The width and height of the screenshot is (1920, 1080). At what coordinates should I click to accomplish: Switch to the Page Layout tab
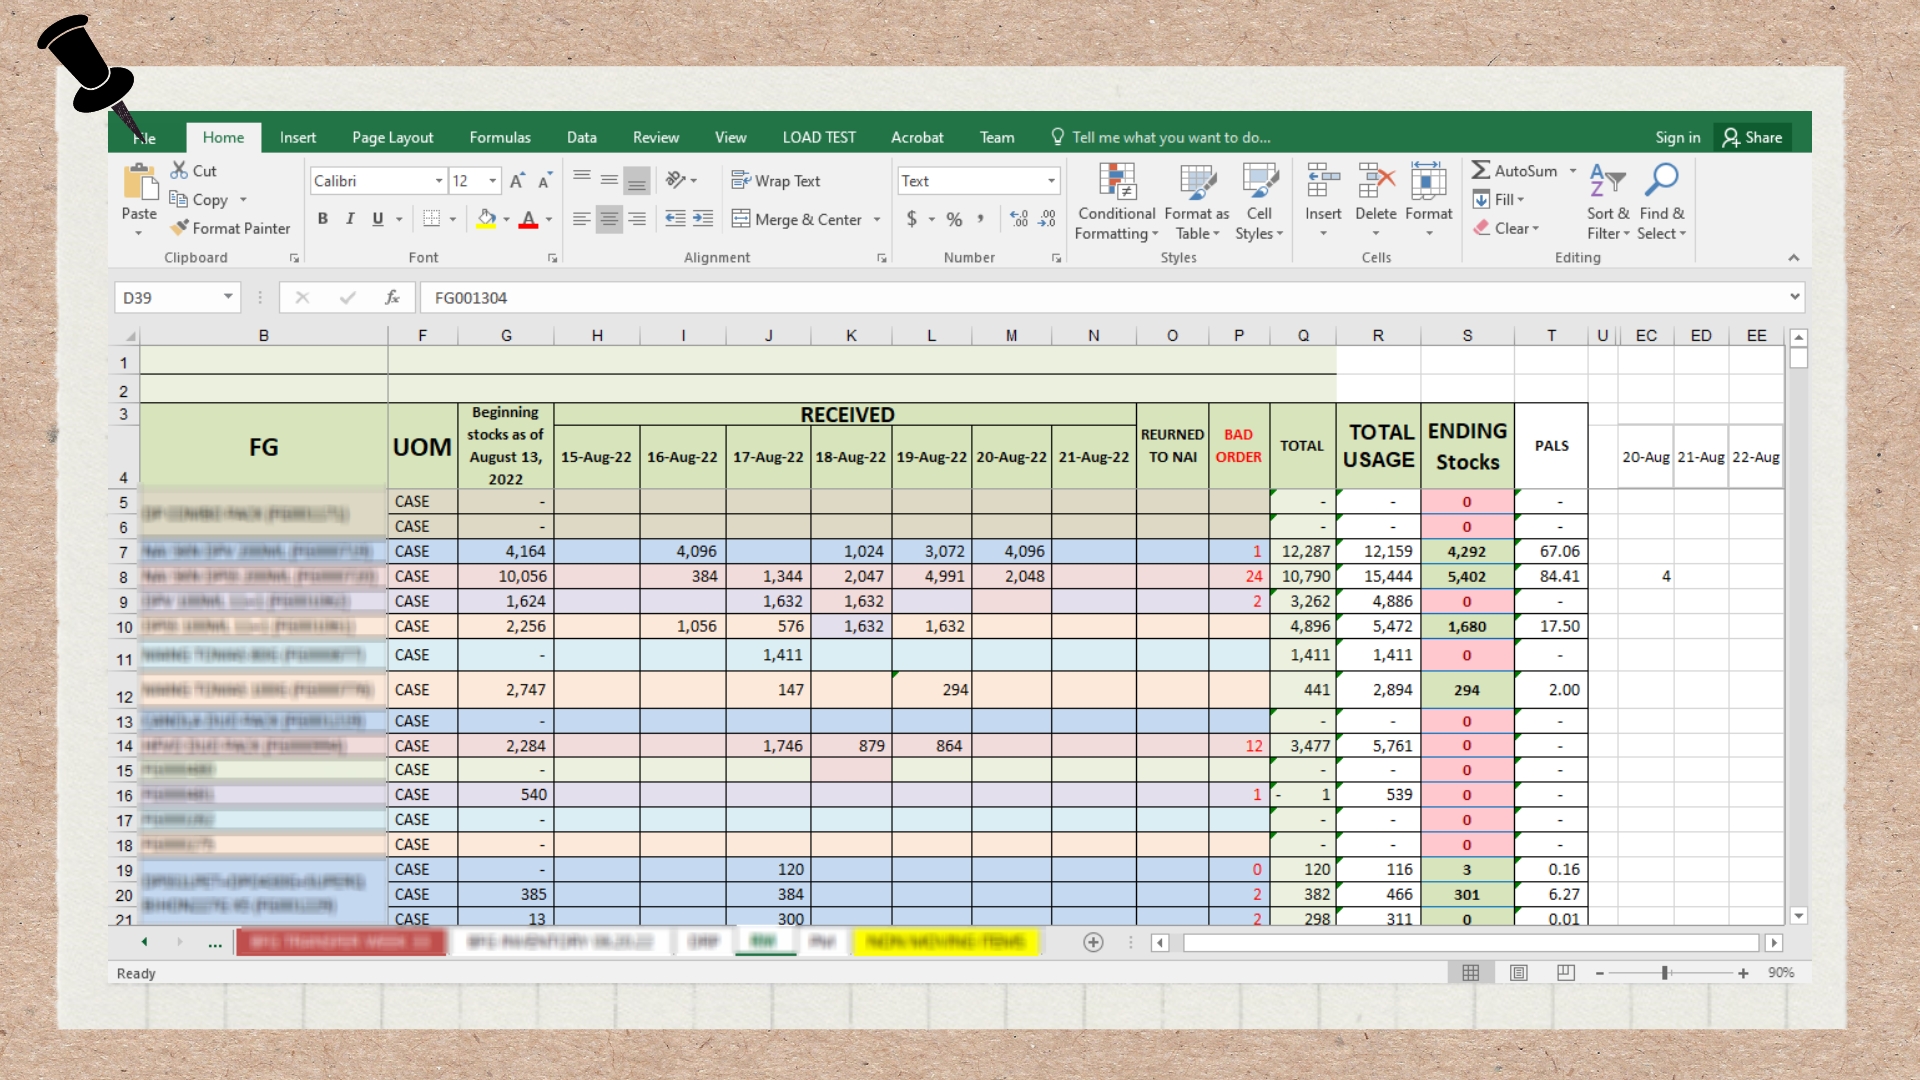coord(392,137)
